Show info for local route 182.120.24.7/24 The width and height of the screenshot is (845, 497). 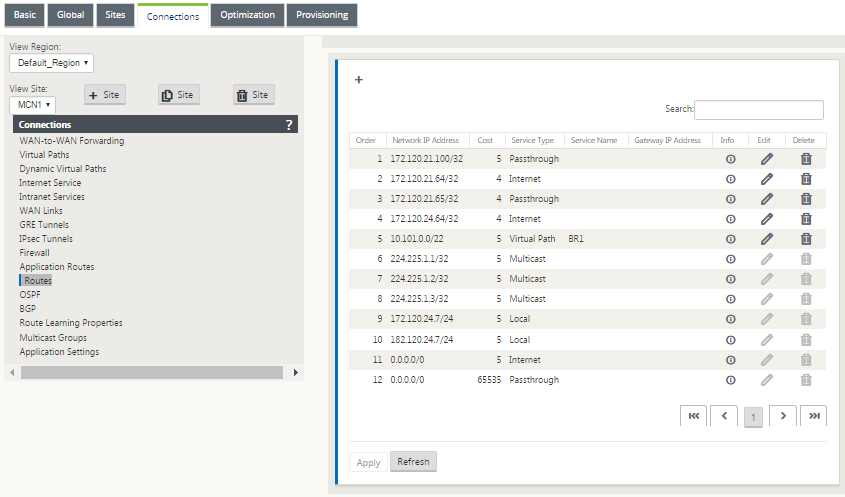[731, 340]
